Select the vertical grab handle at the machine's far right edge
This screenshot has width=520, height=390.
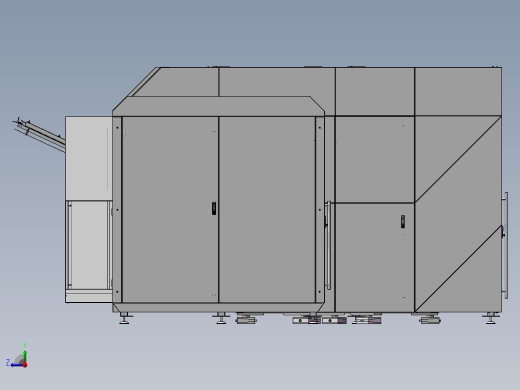[x=506, y=245]
